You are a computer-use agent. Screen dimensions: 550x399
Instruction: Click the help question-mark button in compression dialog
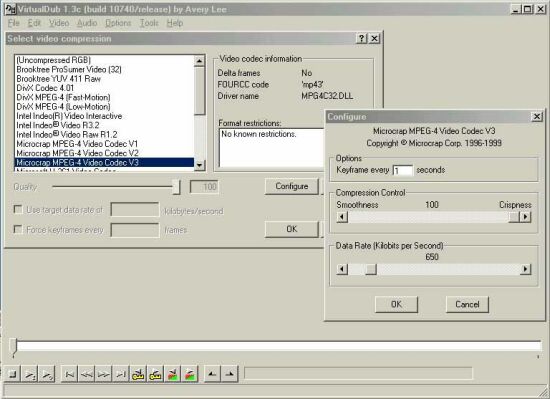[x=362, y=38]
